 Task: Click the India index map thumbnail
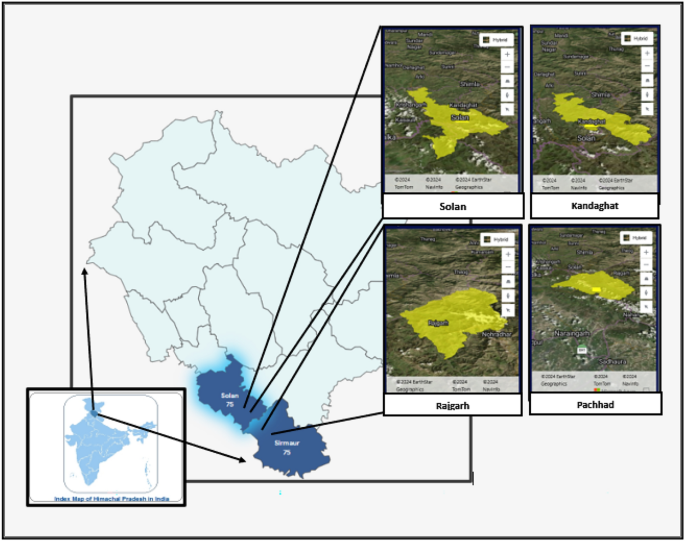(x=111, y=444)
